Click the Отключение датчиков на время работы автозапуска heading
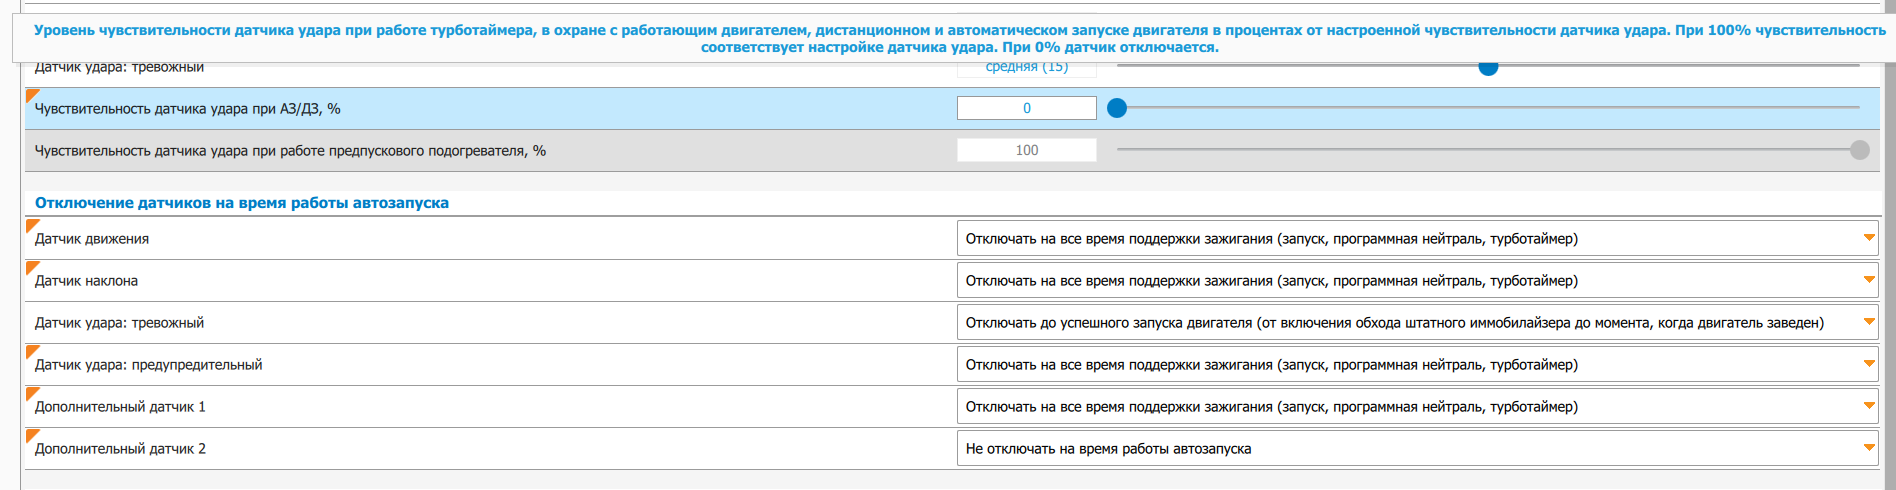Screen dimensions: 1896x490 pyautogui.click(x=242, y=203)
